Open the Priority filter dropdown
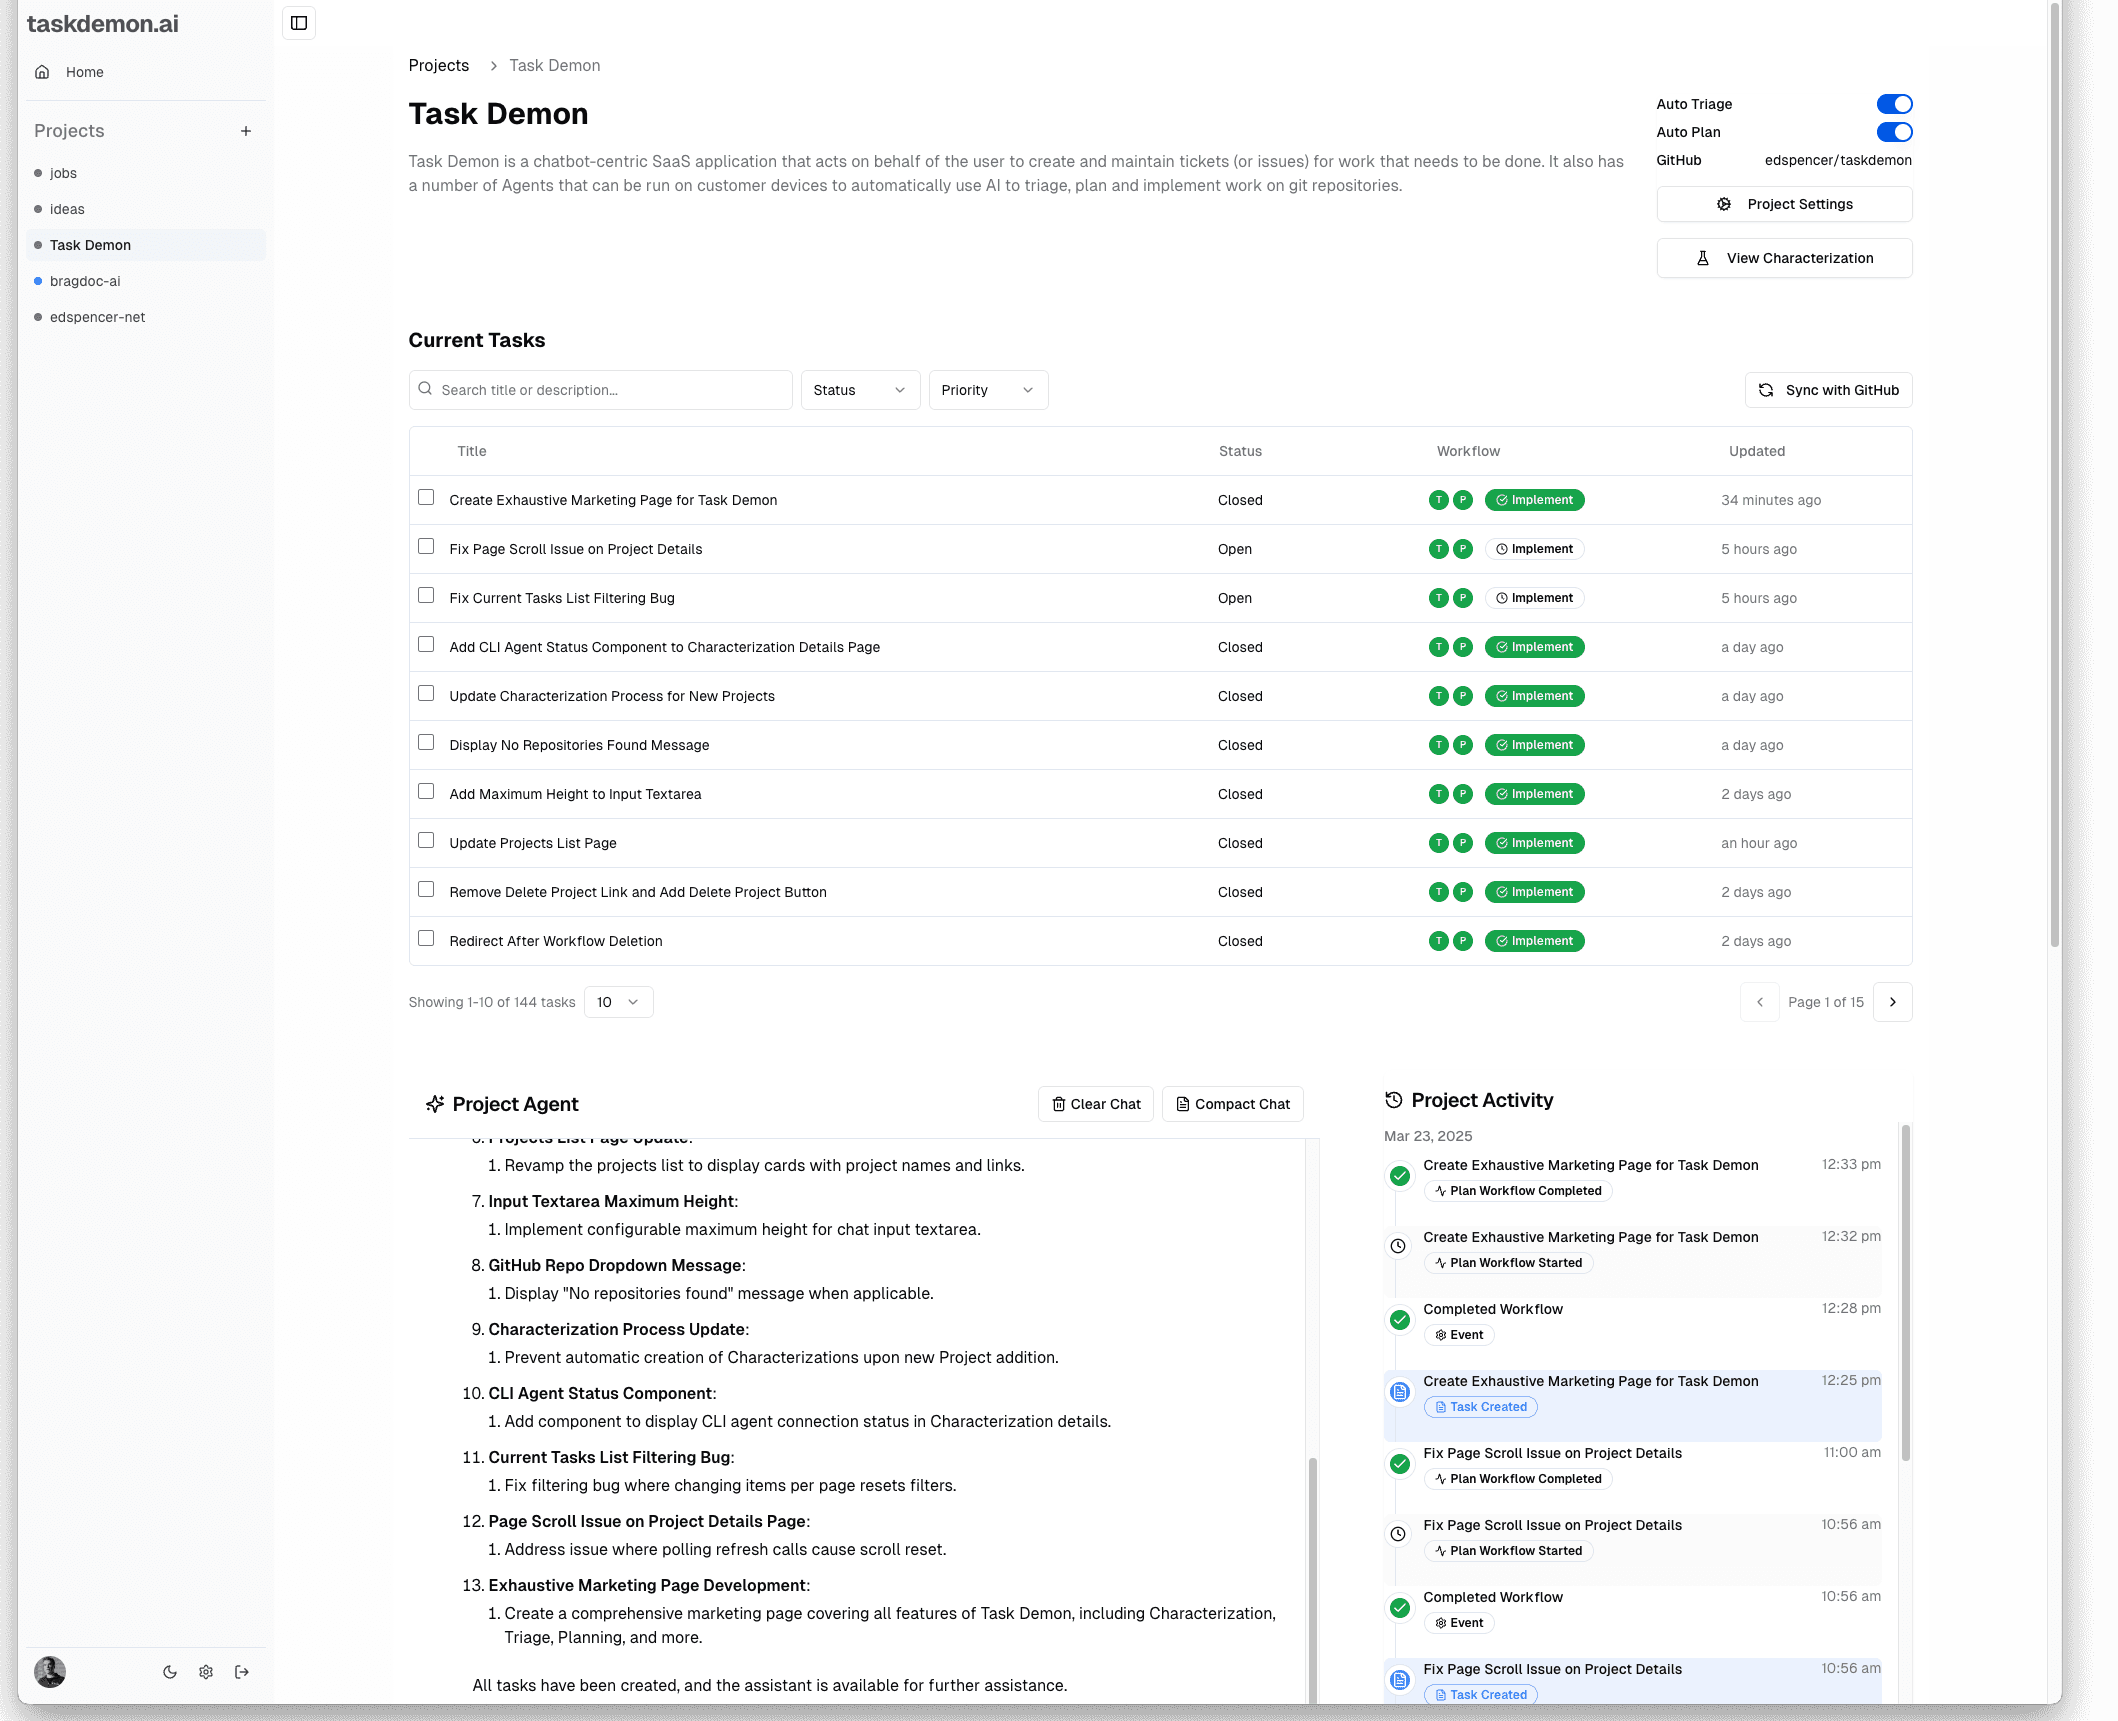 (x=987, y=389)
